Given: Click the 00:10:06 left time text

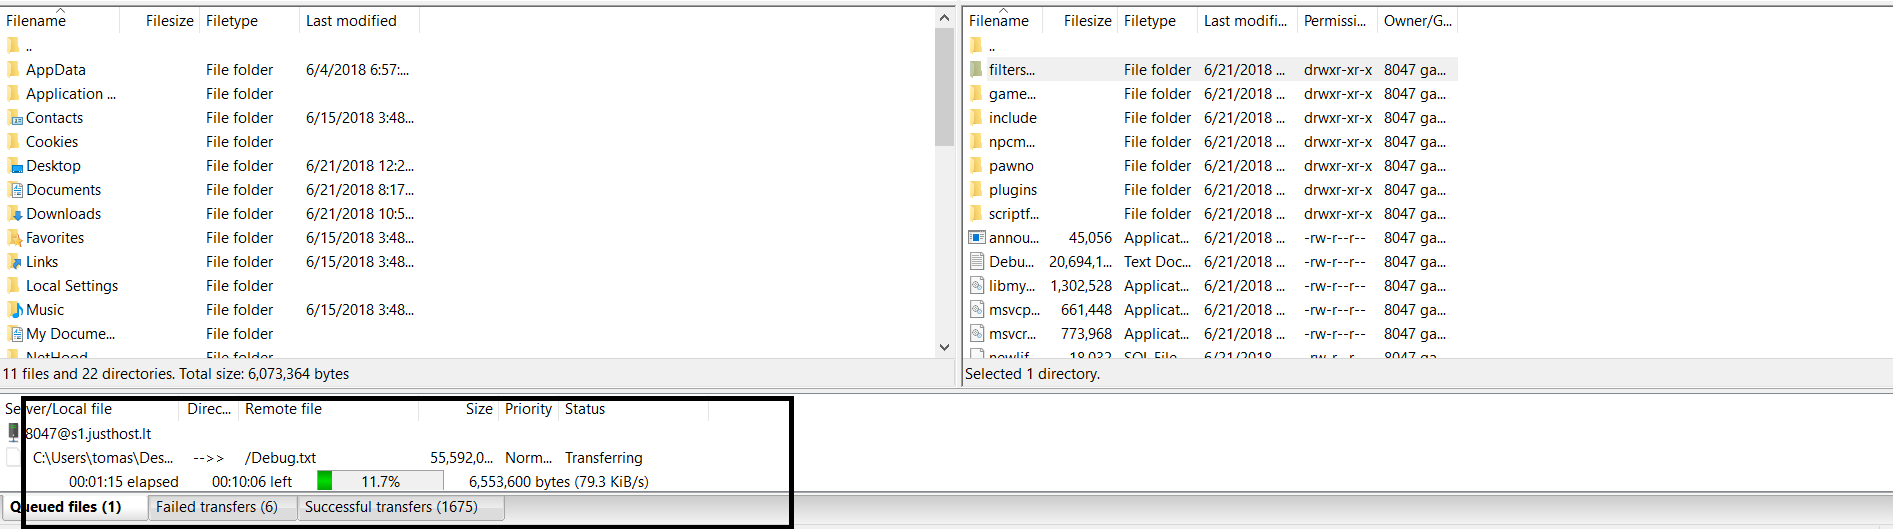Looking at the screenshot, I should point(252,482).
